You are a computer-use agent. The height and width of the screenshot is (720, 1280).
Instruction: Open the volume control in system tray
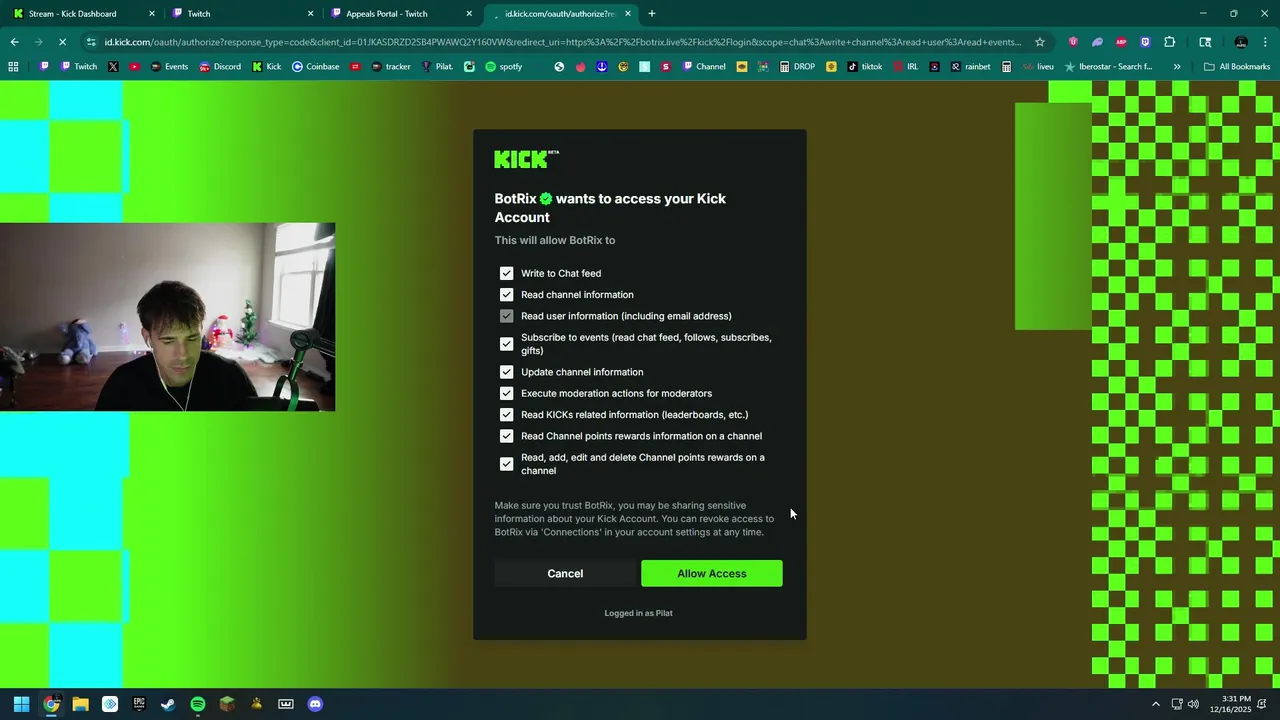[x=1193, y=704]
